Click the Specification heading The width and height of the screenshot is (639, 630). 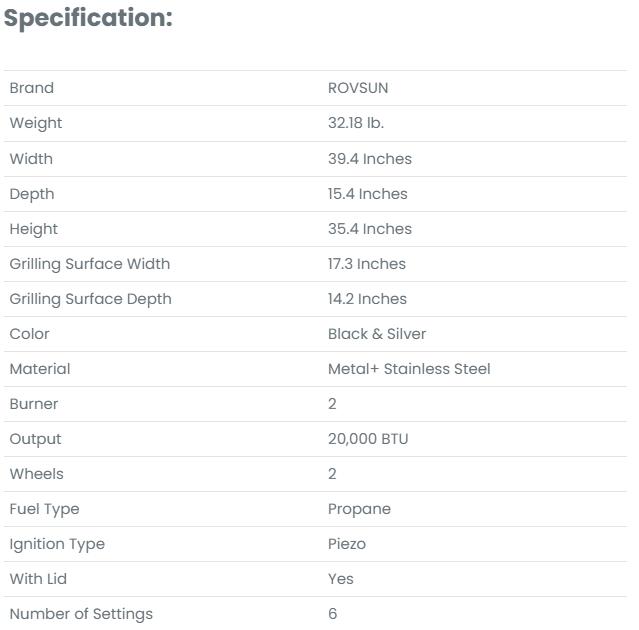click(x=88, y=18)
